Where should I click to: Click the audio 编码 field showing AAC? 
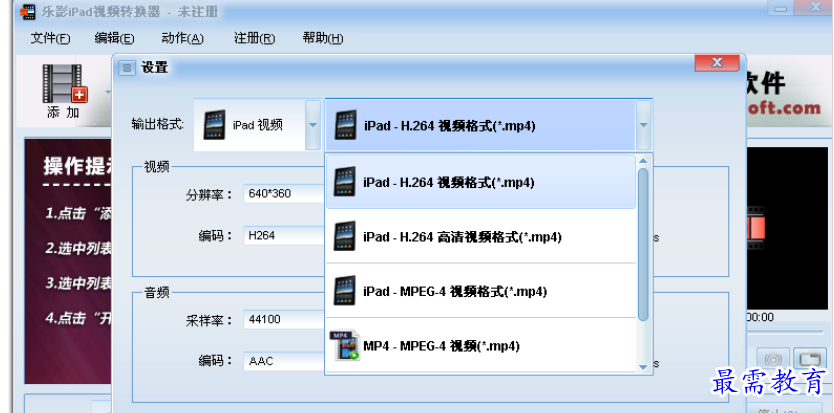click(x=284, y=361)
